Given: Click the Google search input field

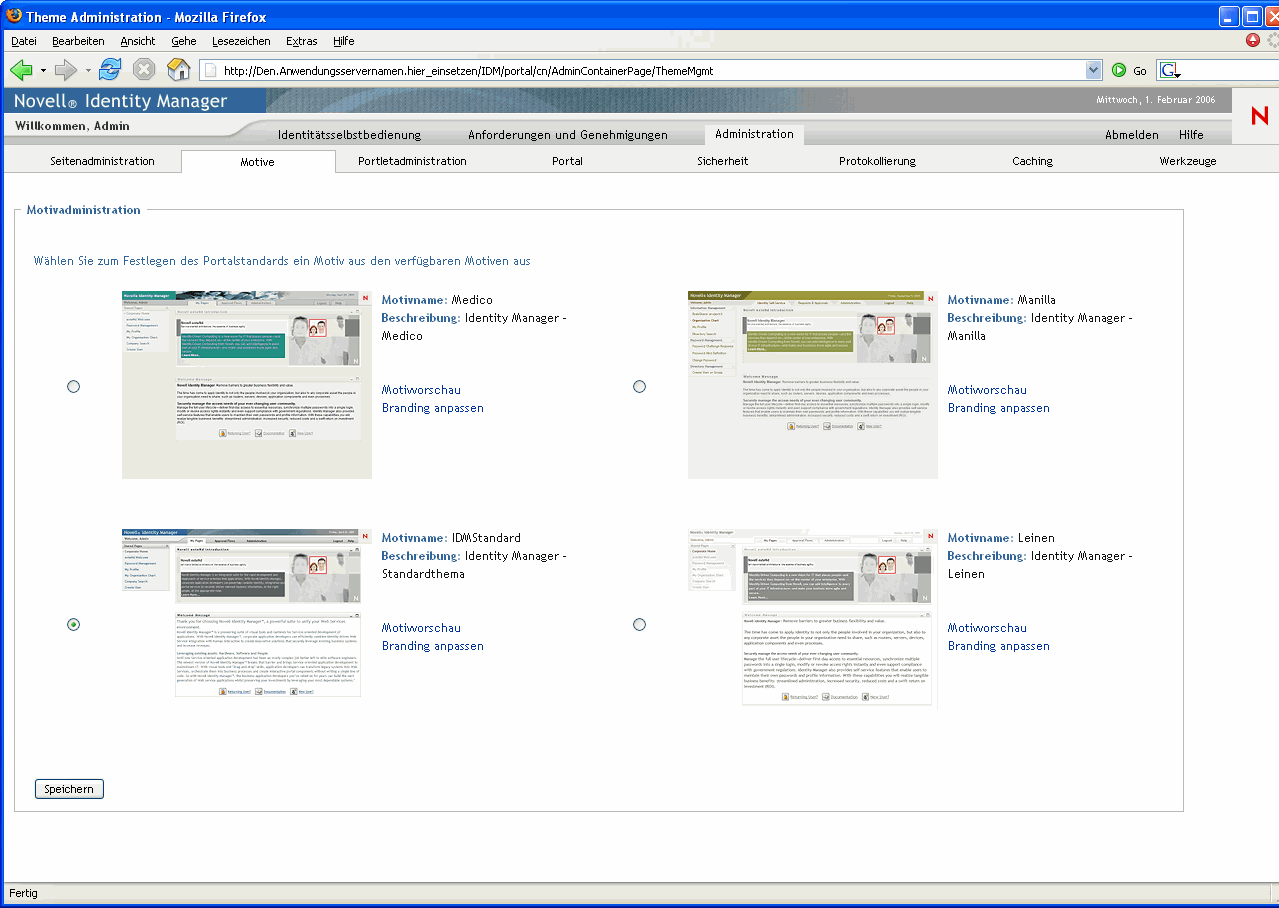Looking at the screenshot, I should pyautogui.click(x=1231, y=71).
